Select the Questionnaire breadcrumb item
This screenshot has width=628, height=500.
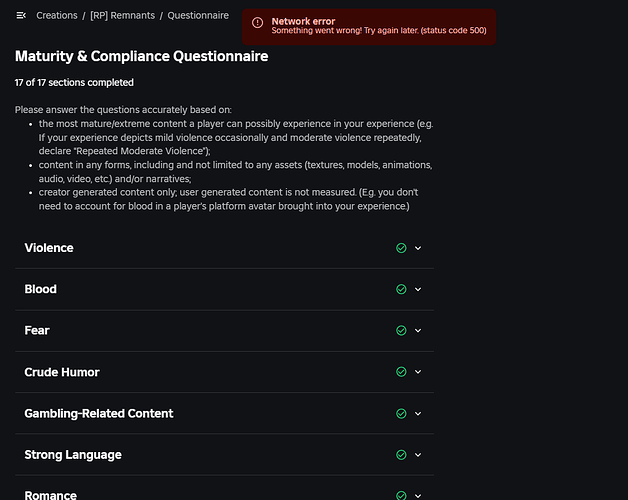(198, 16)
